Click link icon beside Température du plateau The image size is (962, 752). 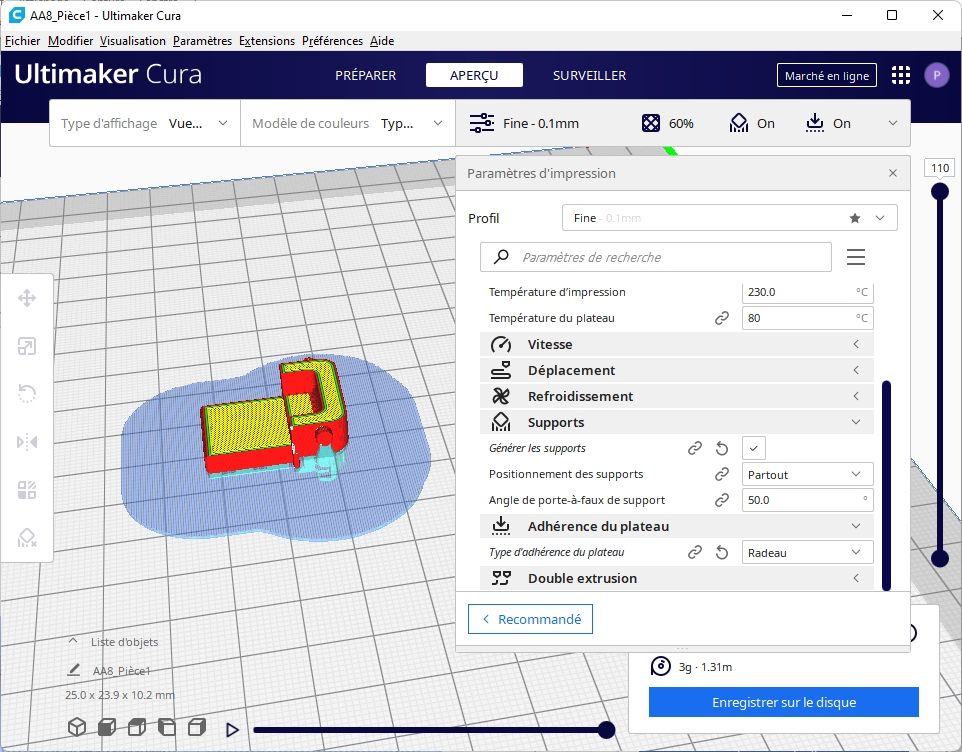[721, 318]
